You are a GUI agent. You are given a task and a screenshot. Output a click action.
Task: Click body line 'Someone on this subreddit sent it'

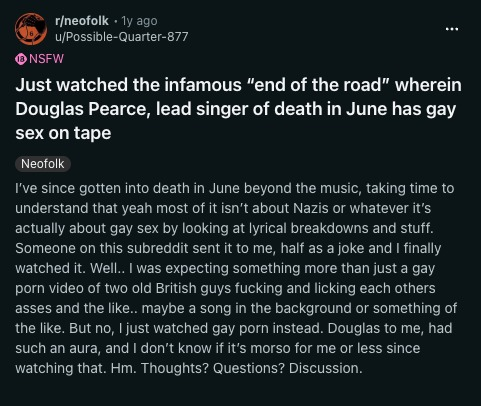pos(228,248)
